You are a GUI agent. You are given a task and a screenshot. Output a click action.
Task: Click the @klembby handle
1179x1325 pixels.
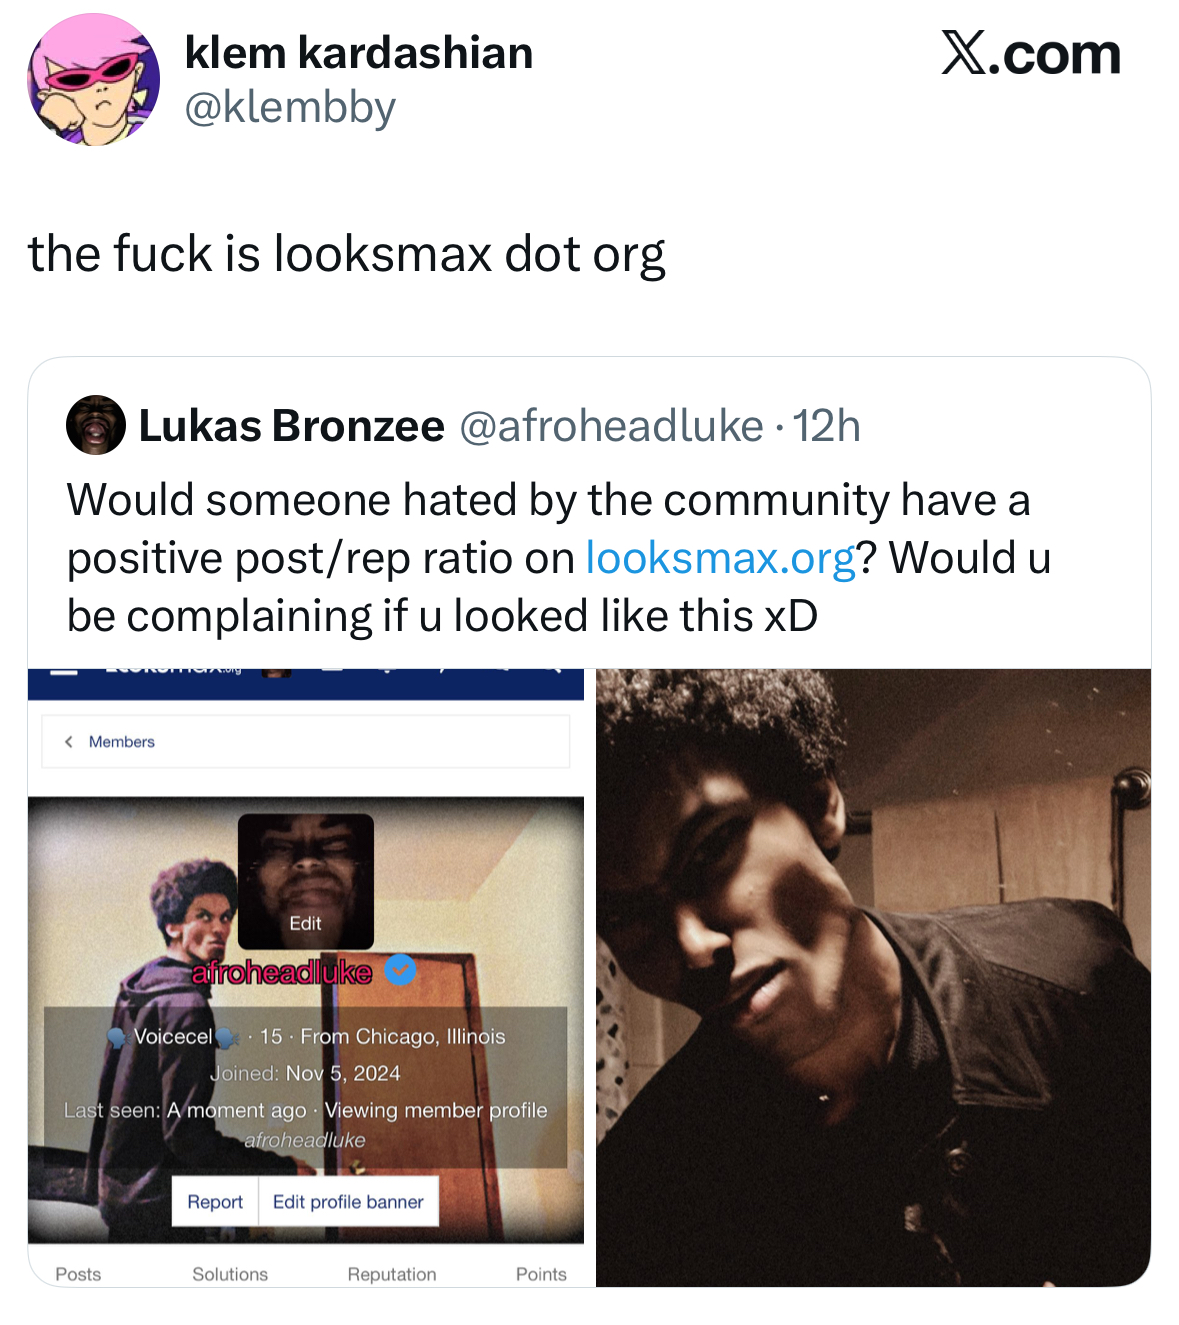point(290,108)
